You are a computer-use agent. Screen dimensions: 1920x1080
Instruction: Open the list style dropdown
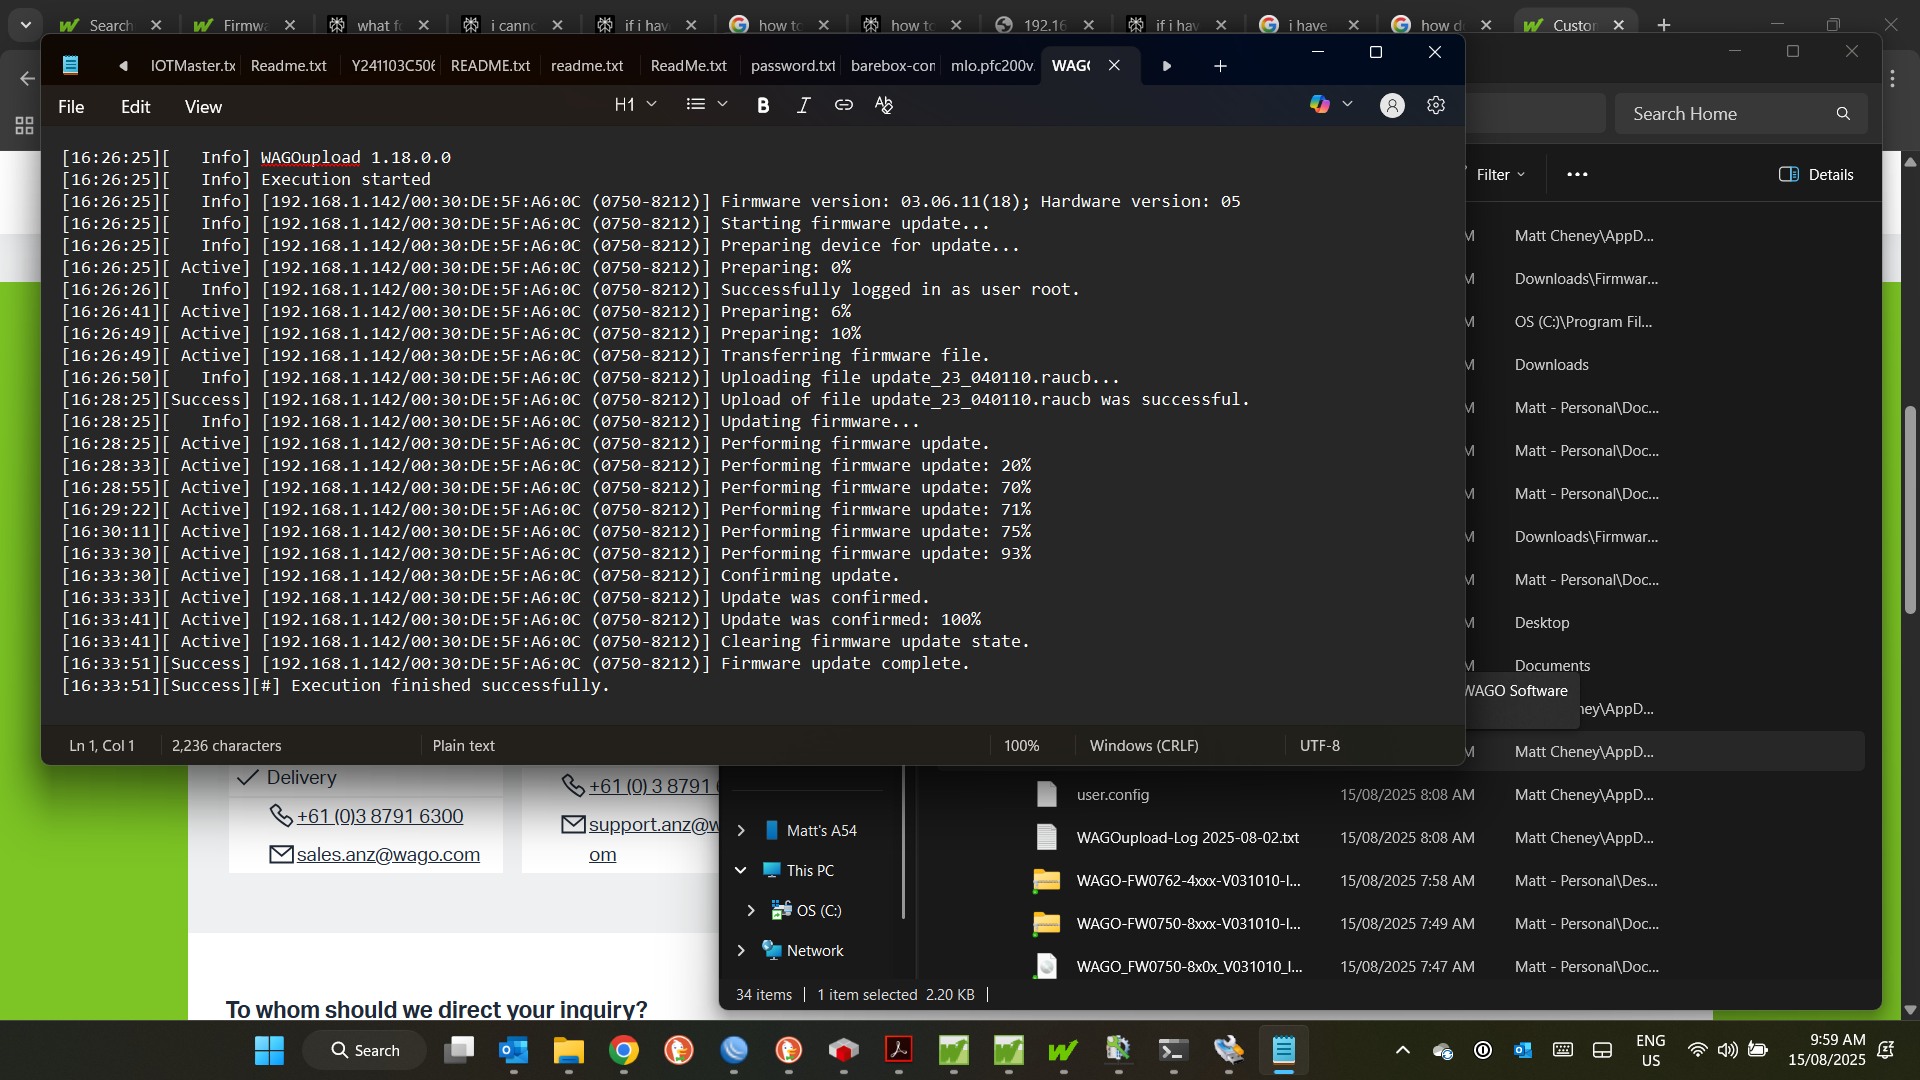706,104
